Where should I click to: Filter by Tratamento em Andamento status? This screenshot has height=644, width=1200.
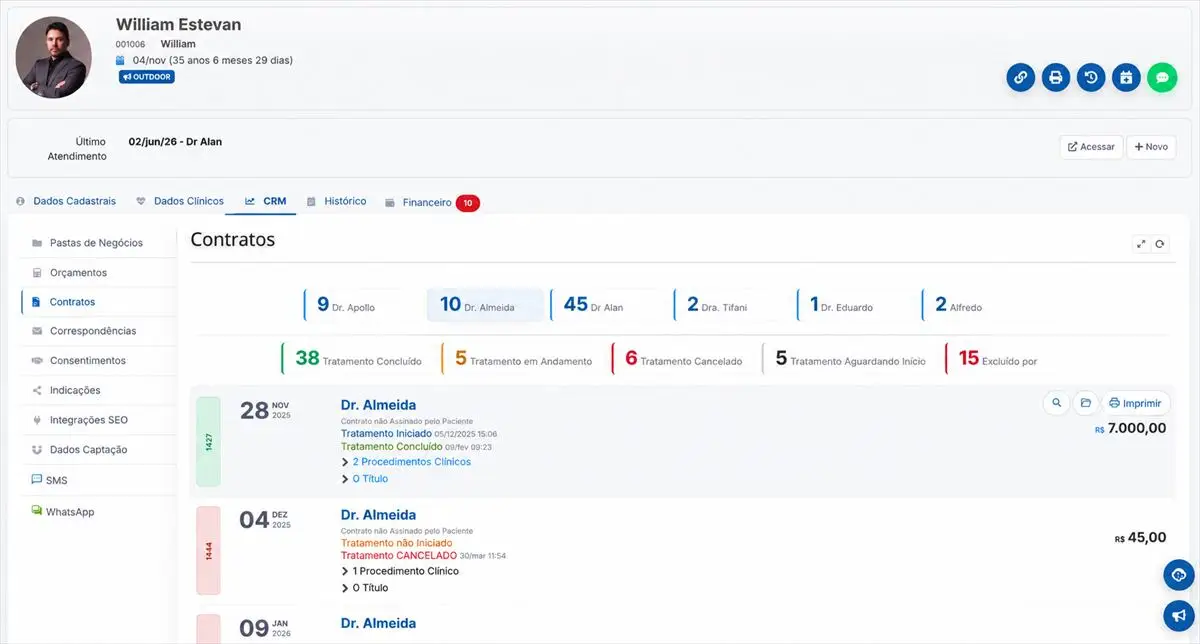[x=521, y=358]
